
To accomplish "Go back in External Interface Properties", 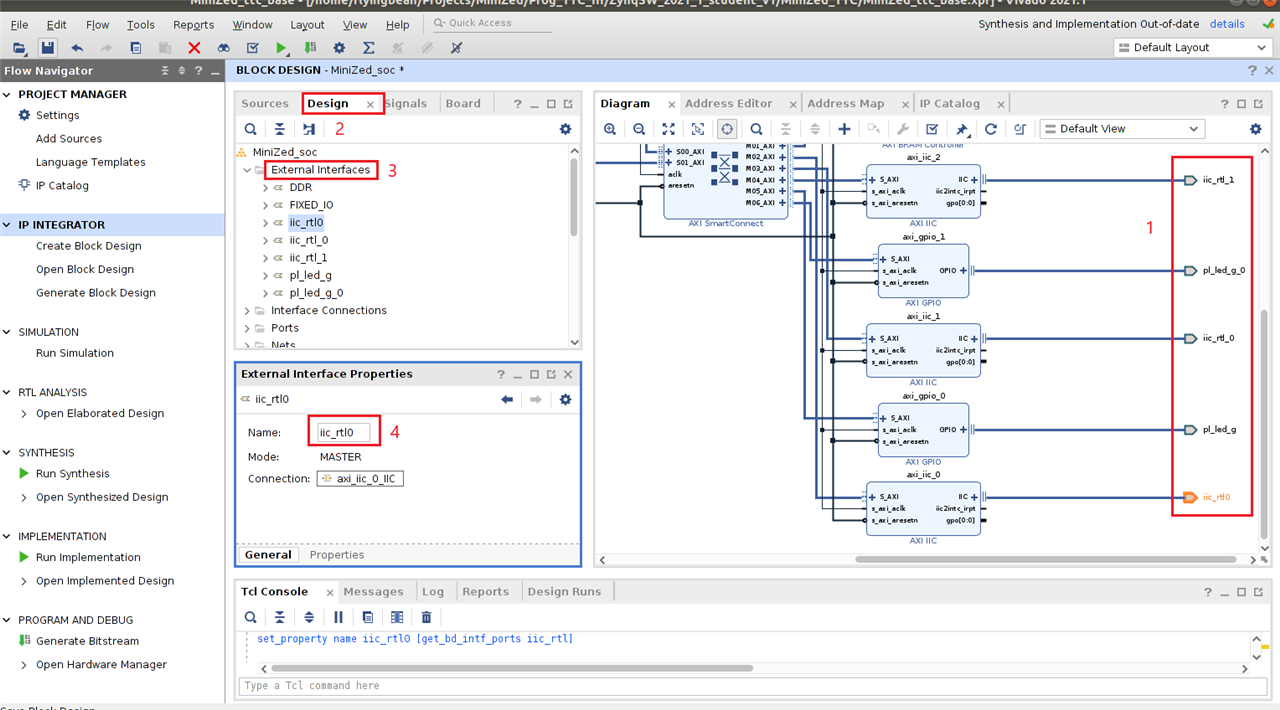I will point(507,399).
